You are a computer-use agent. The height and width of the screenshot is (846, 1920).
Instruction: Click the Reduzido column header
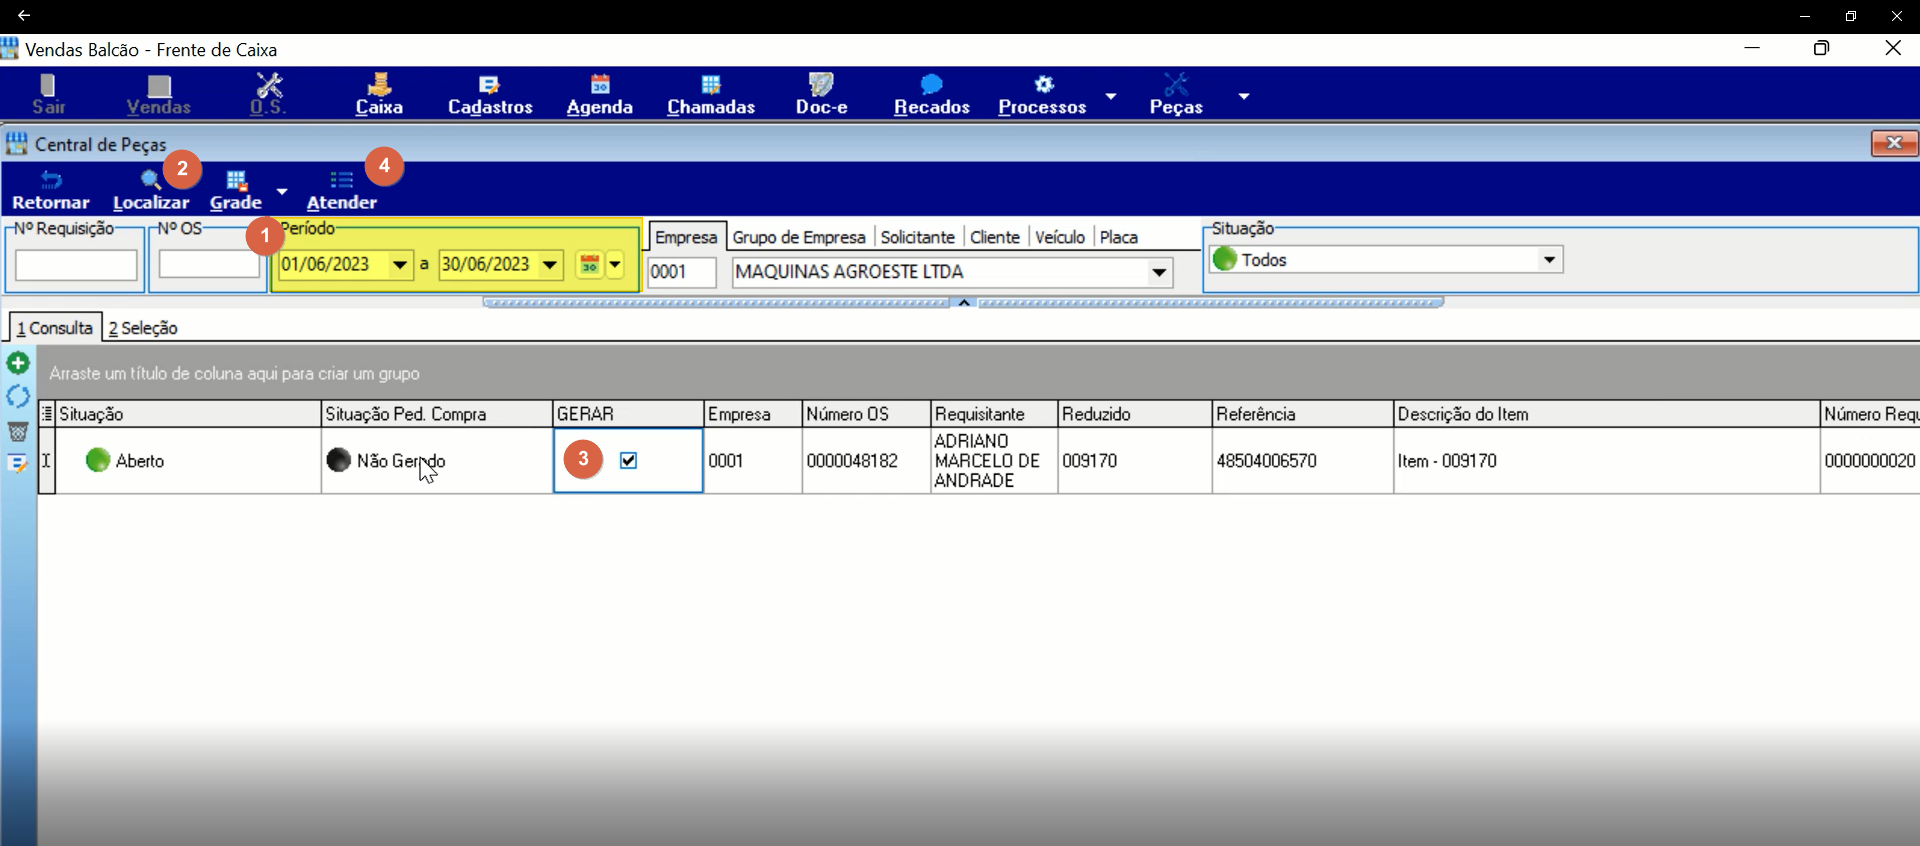click(1134, 414)
